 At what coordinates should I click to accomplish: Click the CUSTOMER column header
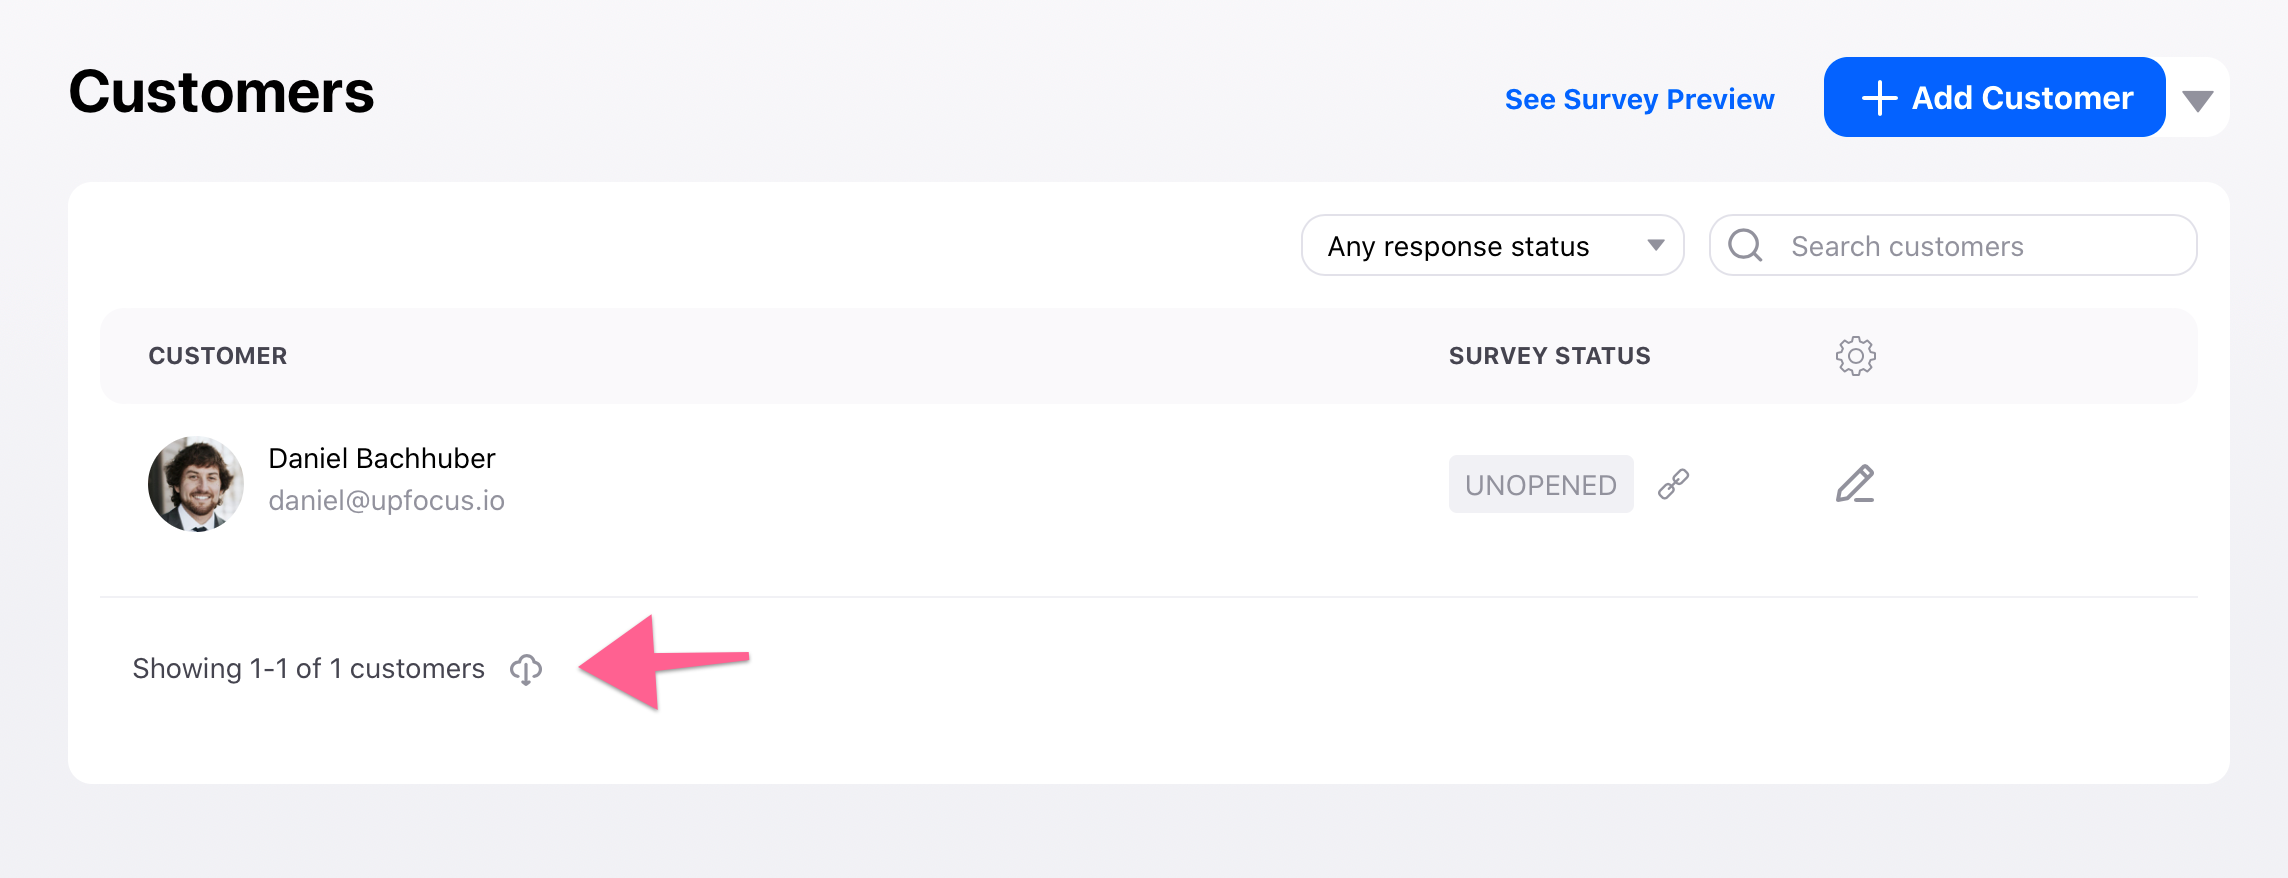tap(218, 356)
